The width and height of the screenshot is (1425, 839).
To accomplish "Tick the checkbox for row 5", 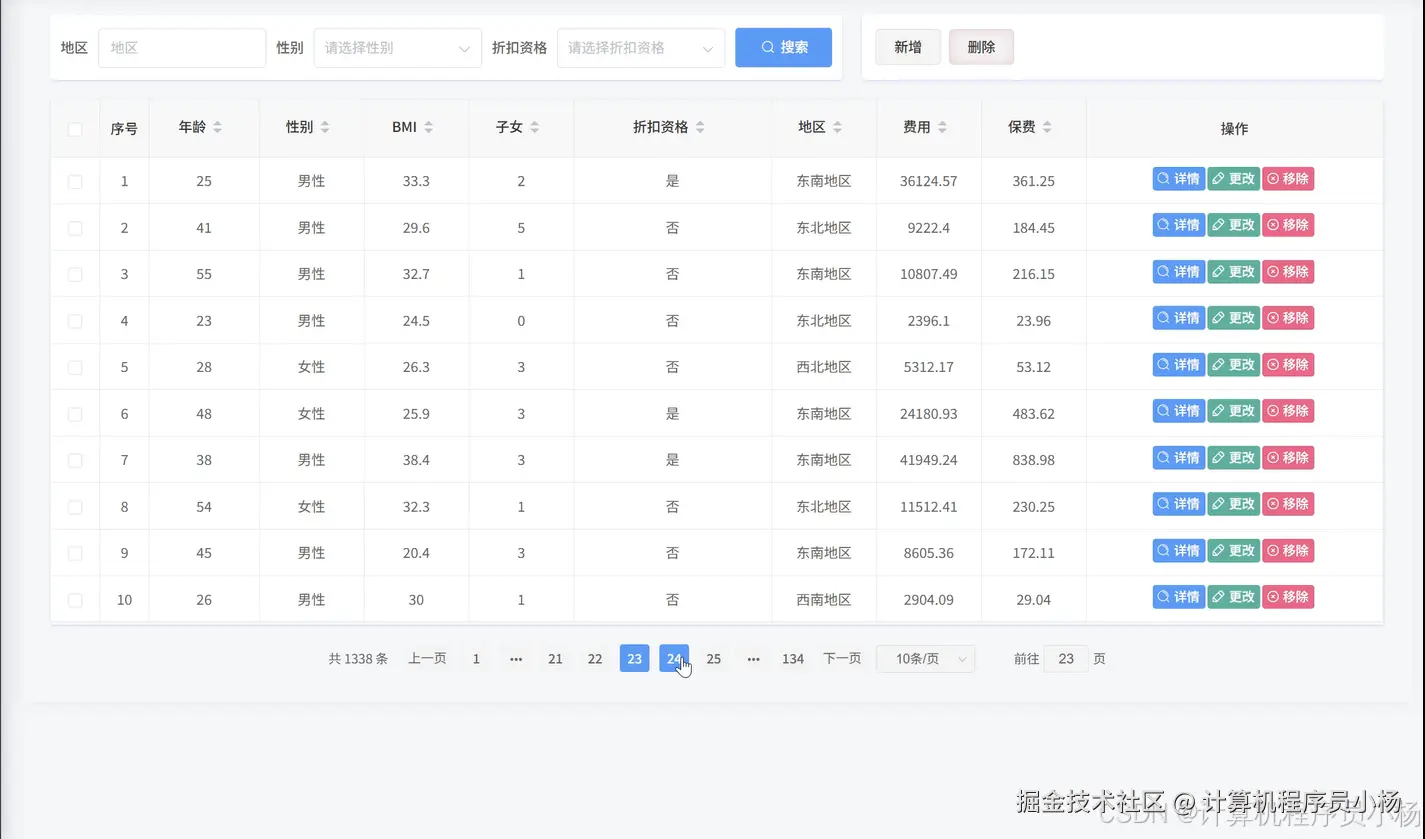I will 75,367.
